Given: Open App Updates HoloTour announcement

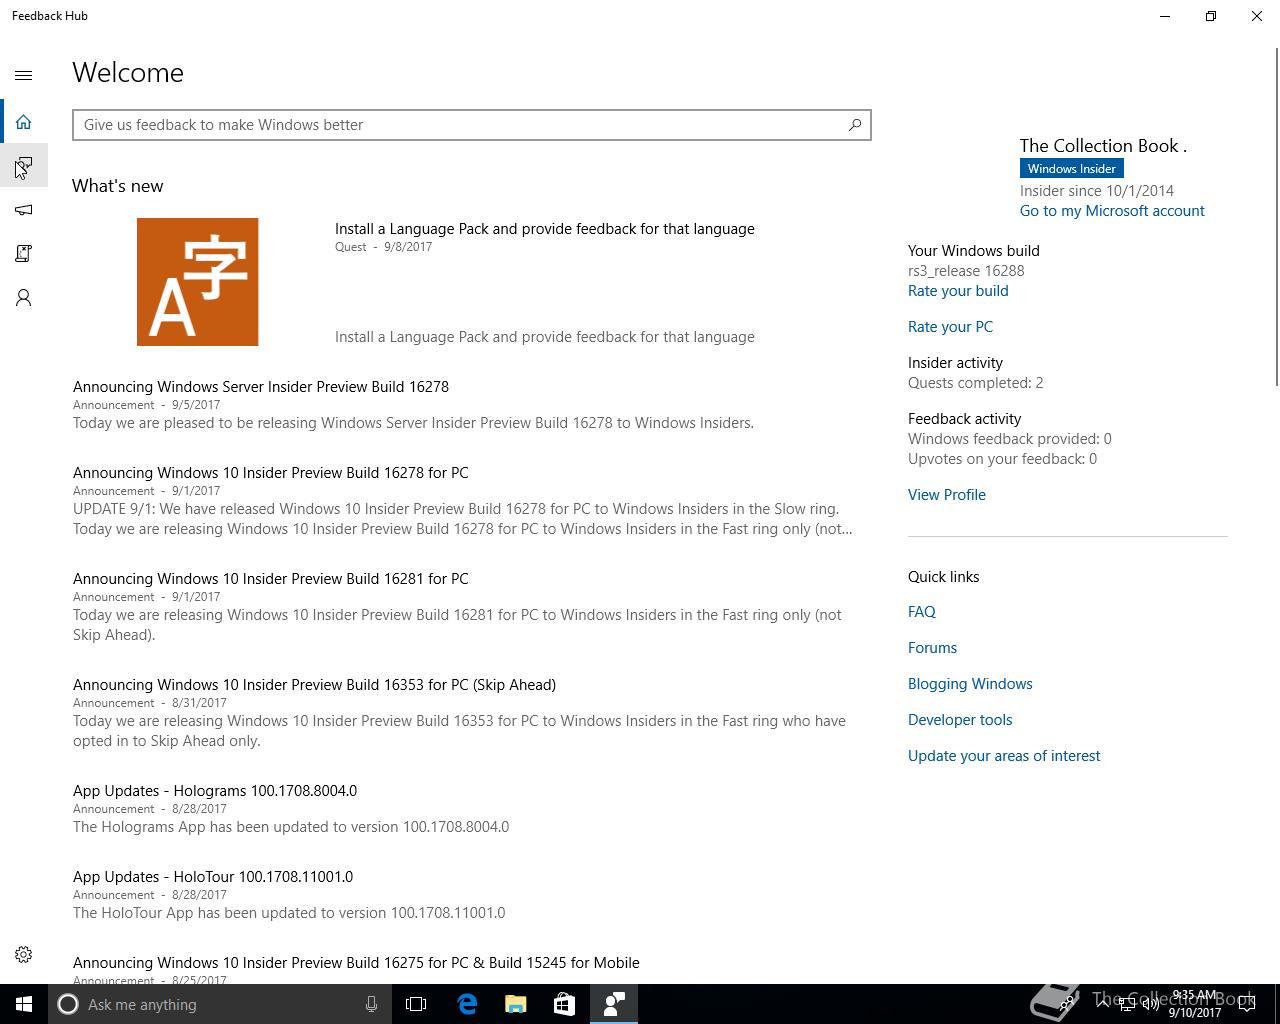Looking at the screenshot, I should tap(213, 877).
